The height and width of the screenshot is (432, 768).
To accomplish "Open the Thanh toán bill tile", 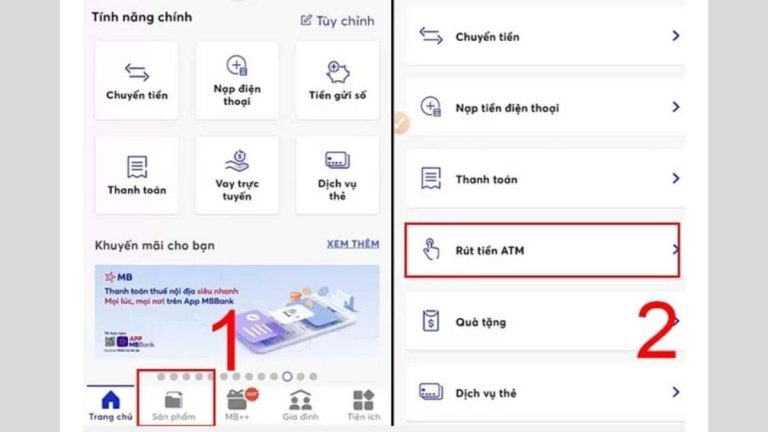I will pos(137,175).
